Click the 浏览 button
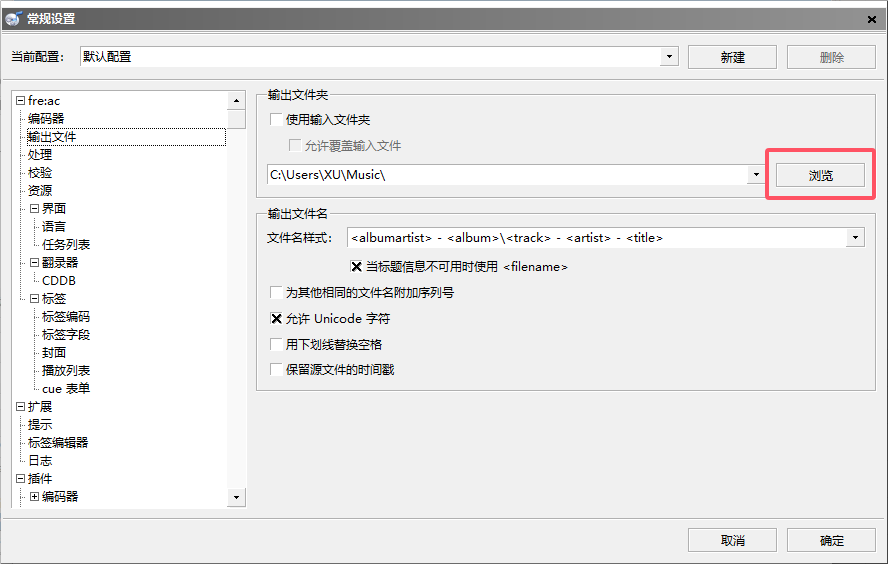This screenshot has width=888, height=564. pos(820,175)
